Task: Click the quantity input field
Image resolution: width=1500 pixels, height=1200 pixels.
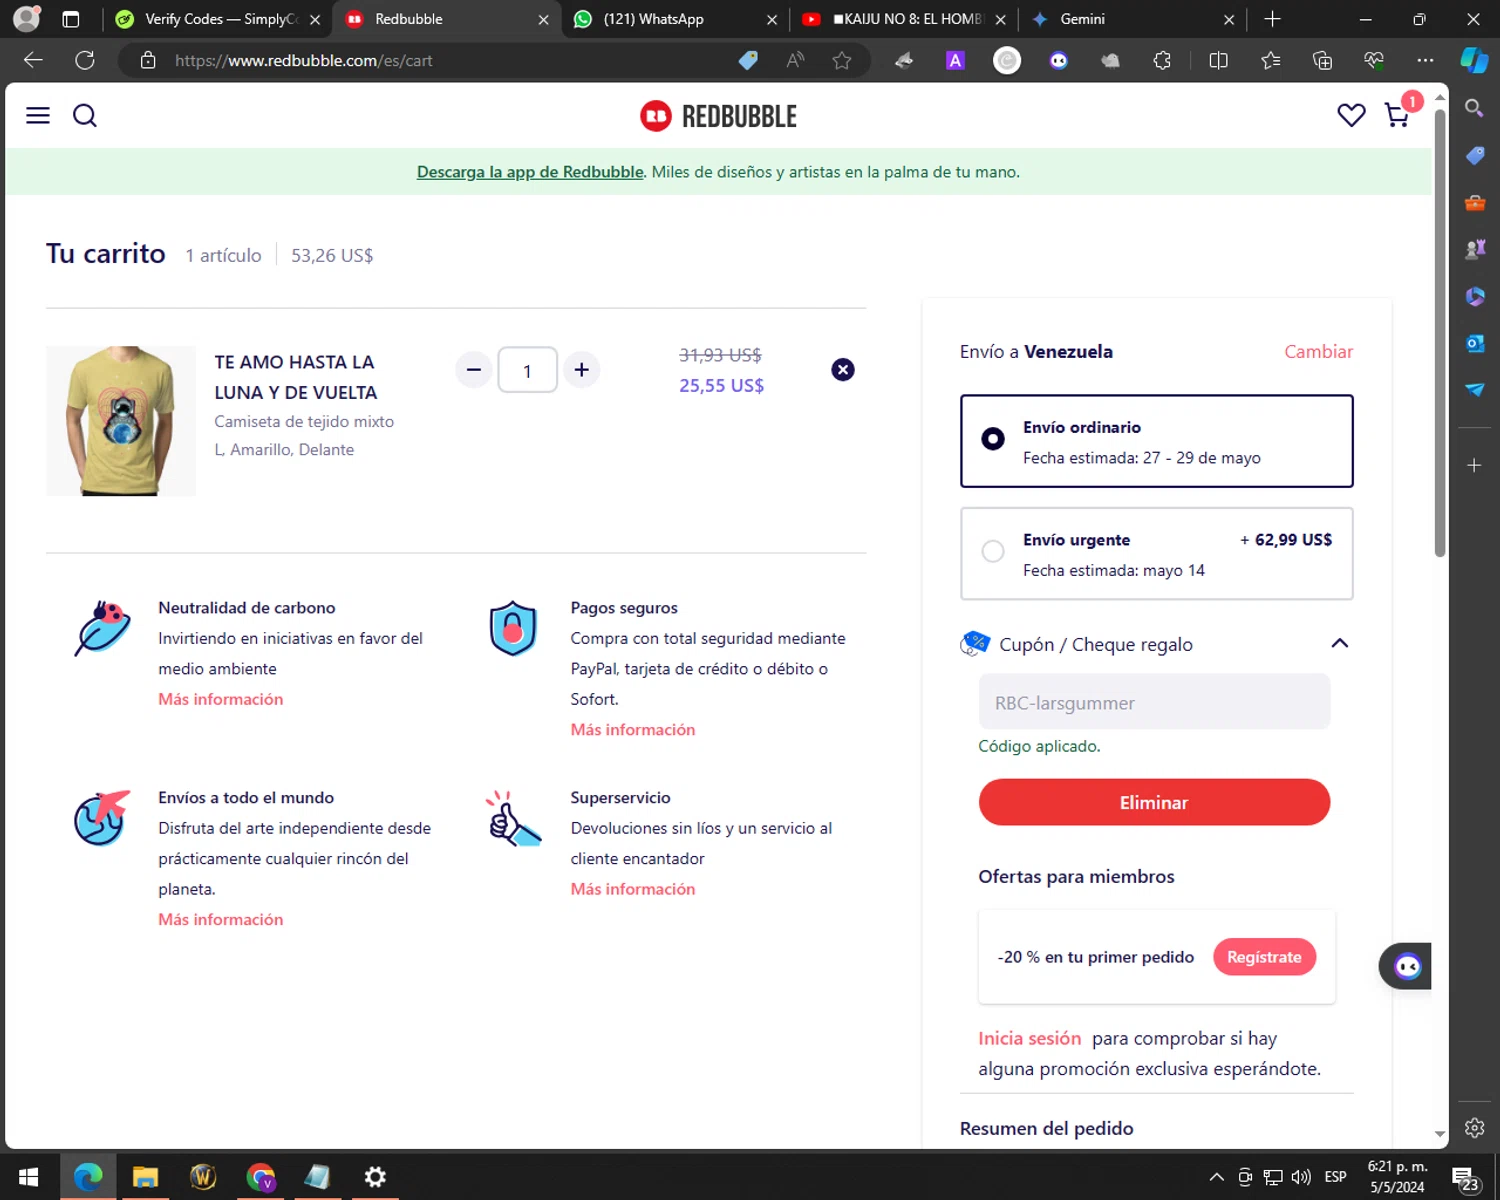Action: coord(527,370)
